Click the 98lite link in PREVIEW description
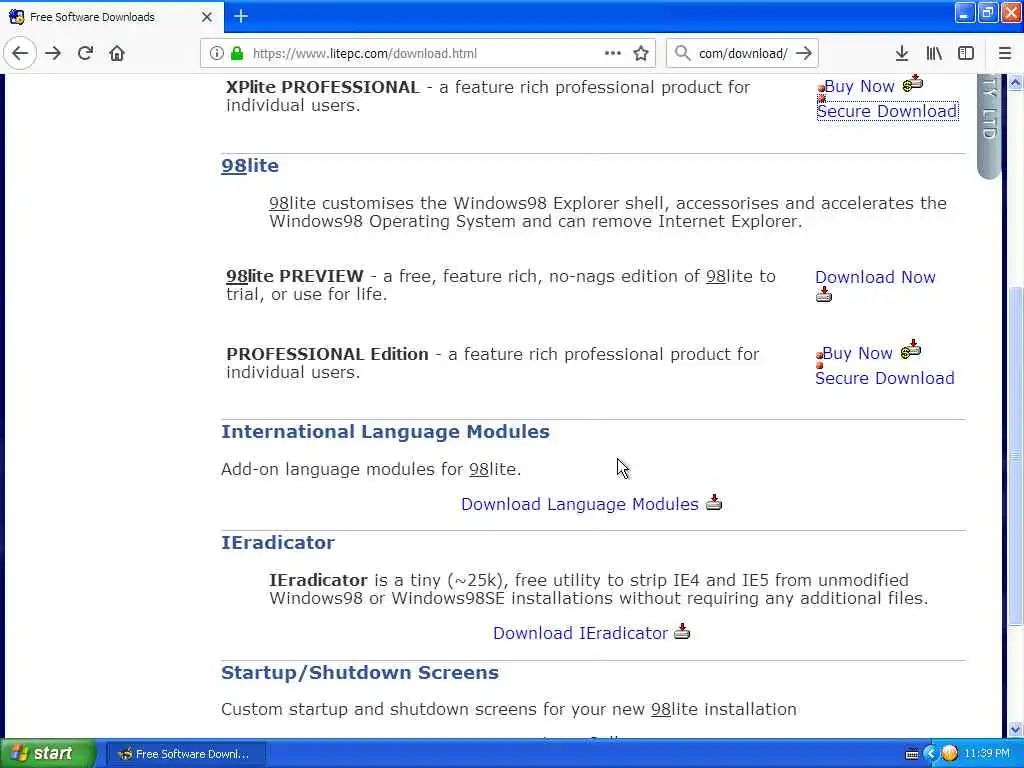The width and height of the screenshot is (1024, 768). coord(729,276)
